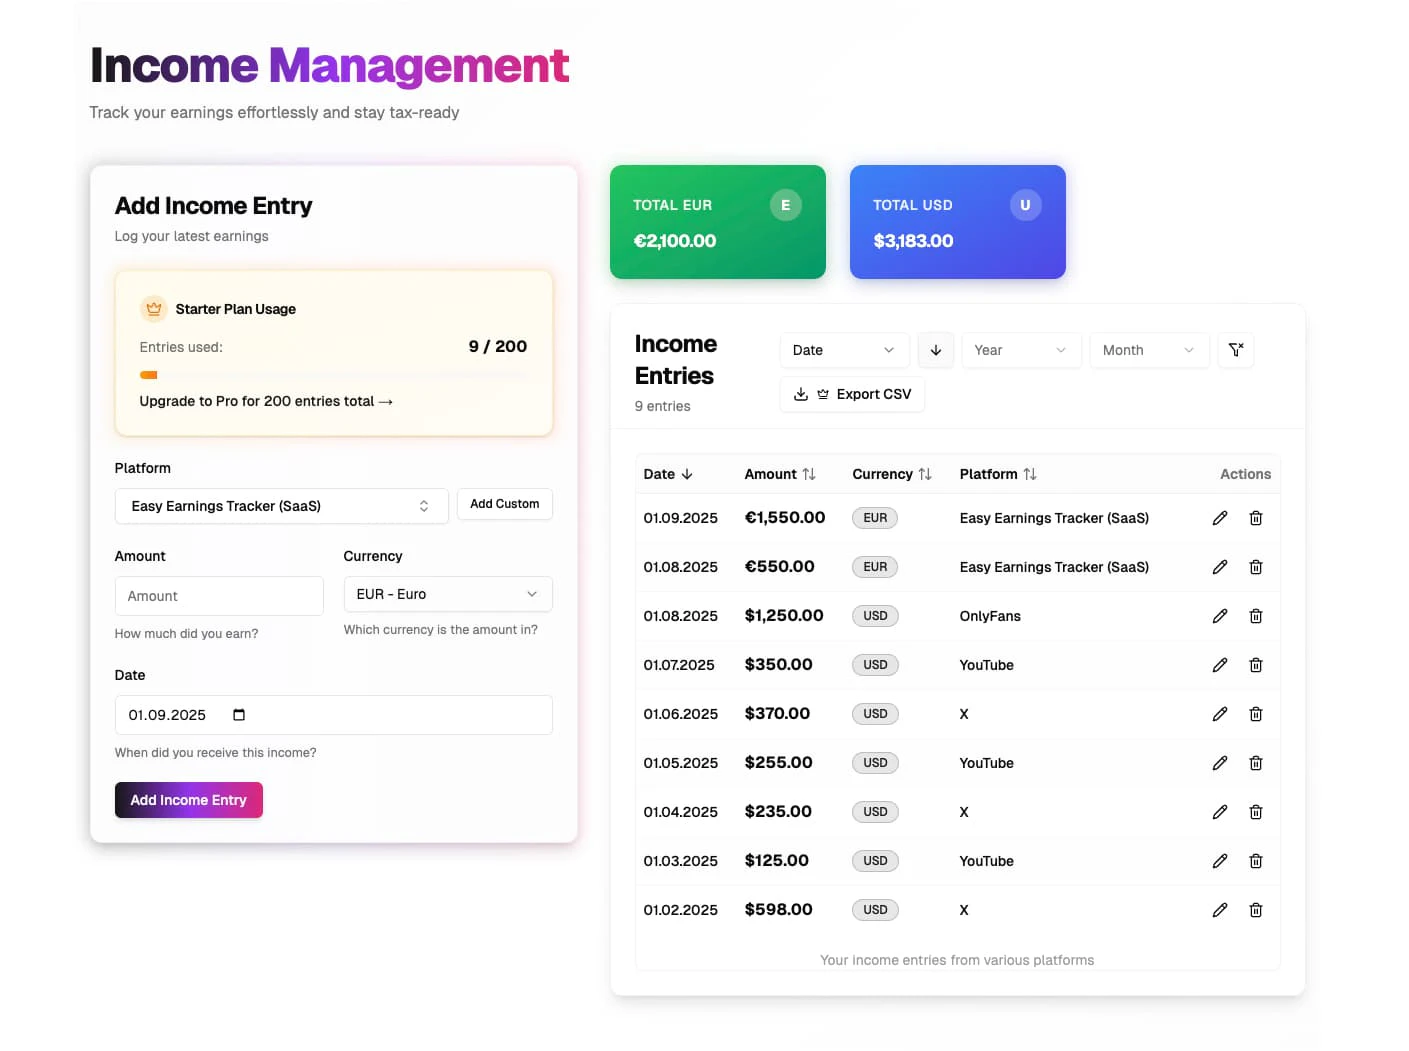
Task: Click the edit pencil for the 01.09.2025 entry
Action: [x=1220, y=517]
